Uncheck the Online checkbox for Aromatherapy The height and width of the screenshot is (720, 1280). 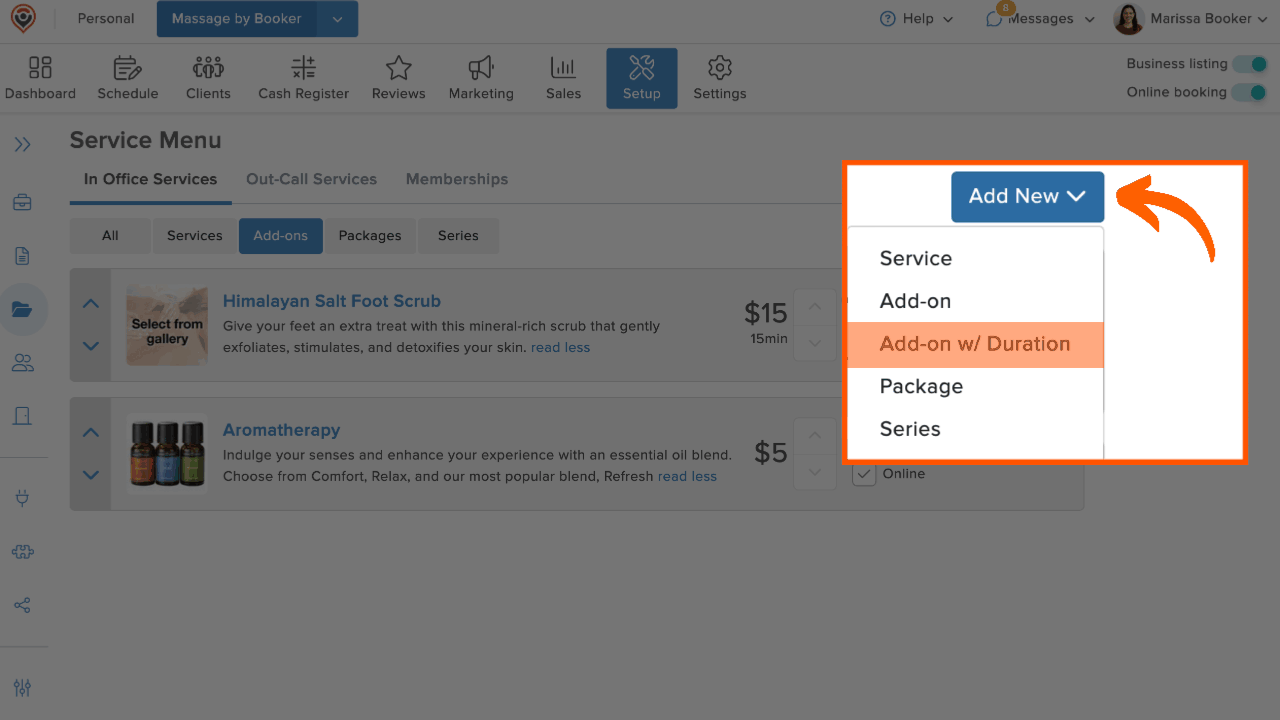click(x=864, y=473)
